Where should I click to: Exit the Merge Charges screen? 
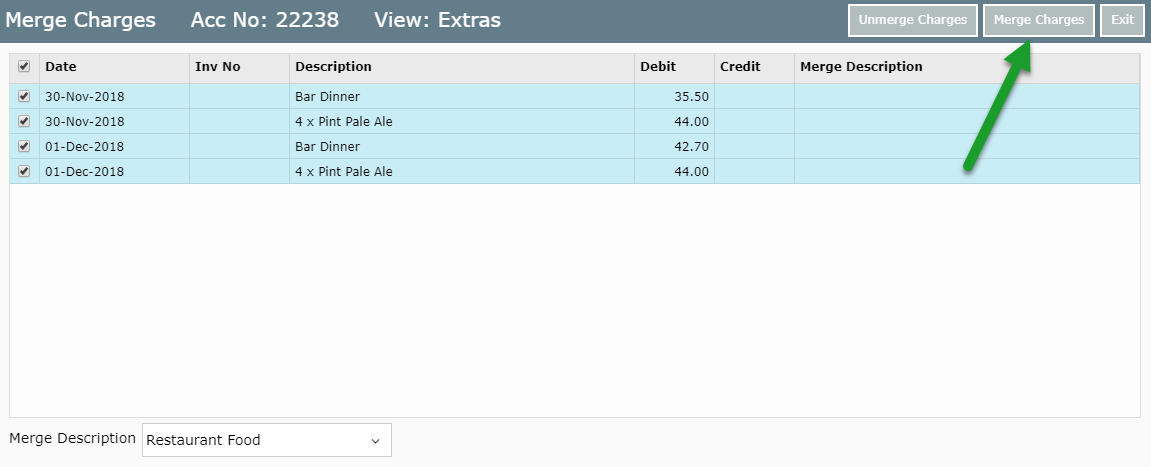[x=1122, y=20]
